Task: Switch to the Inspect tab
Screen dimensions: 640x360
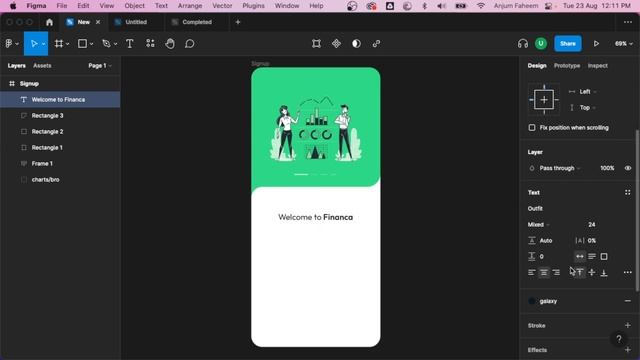Action: point(598,65)
